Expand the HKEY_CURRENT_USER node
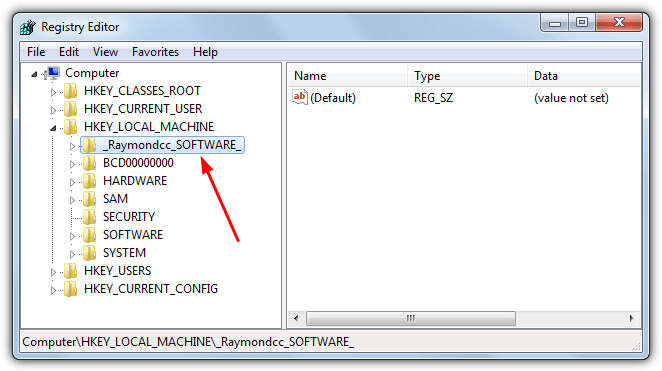The height and width of the screenshot is (371, 662). pyautogui.click(x=53, y=110)
